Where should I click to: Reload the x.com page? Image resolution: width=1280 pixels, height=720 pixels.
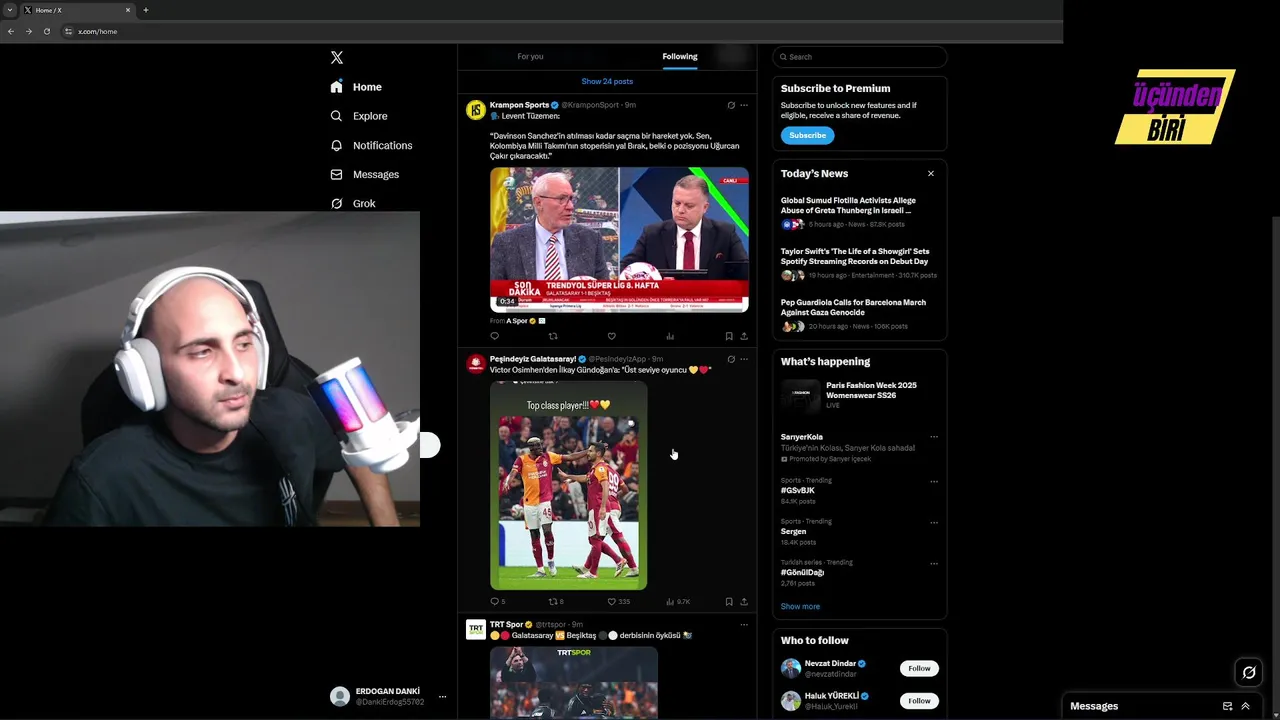coord(47,31)
